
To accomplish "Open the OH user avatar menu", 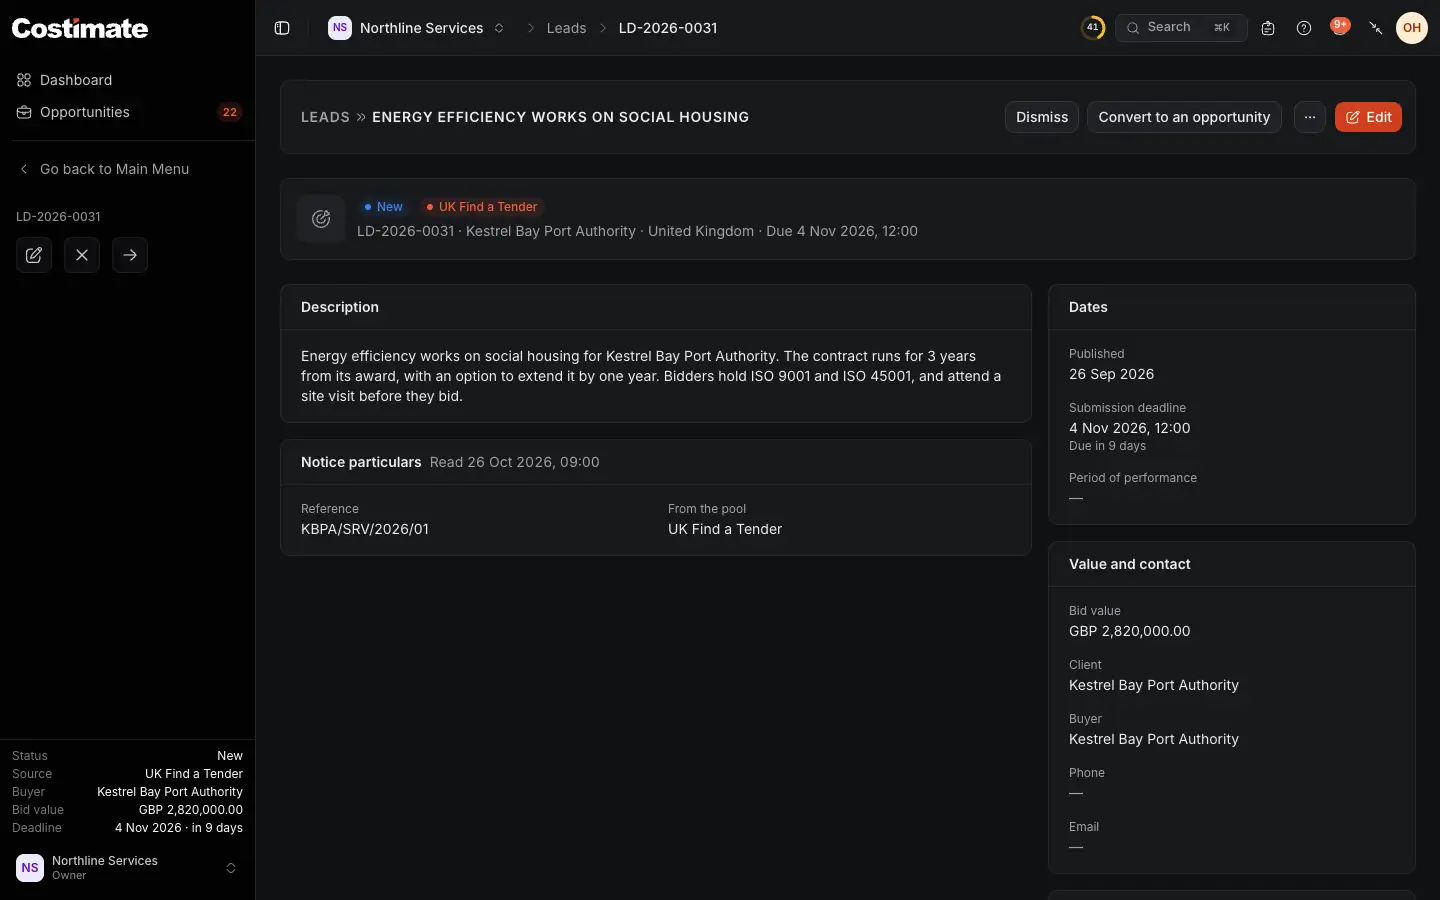I will click(x=1412, y=28).
